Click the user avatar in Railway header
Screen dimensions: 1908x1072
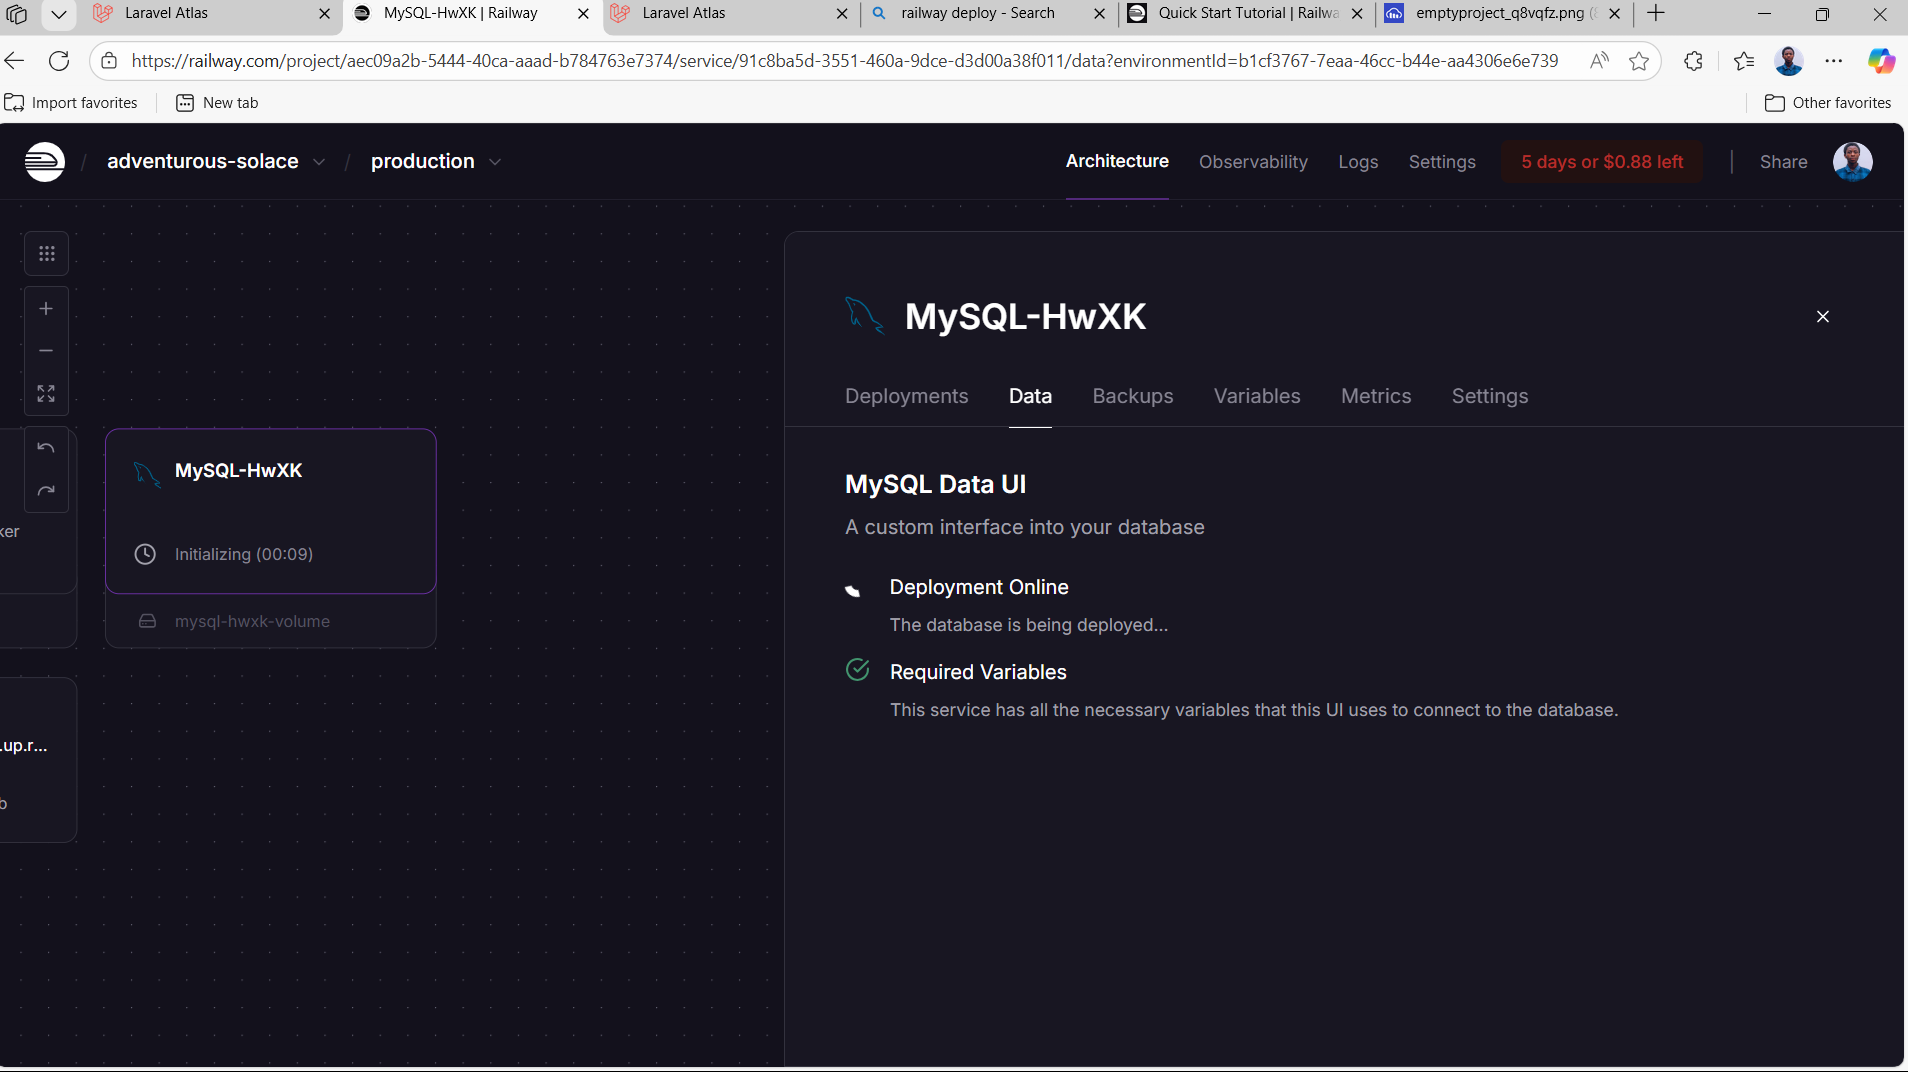pyautogui.click(x=1852, y=162)
